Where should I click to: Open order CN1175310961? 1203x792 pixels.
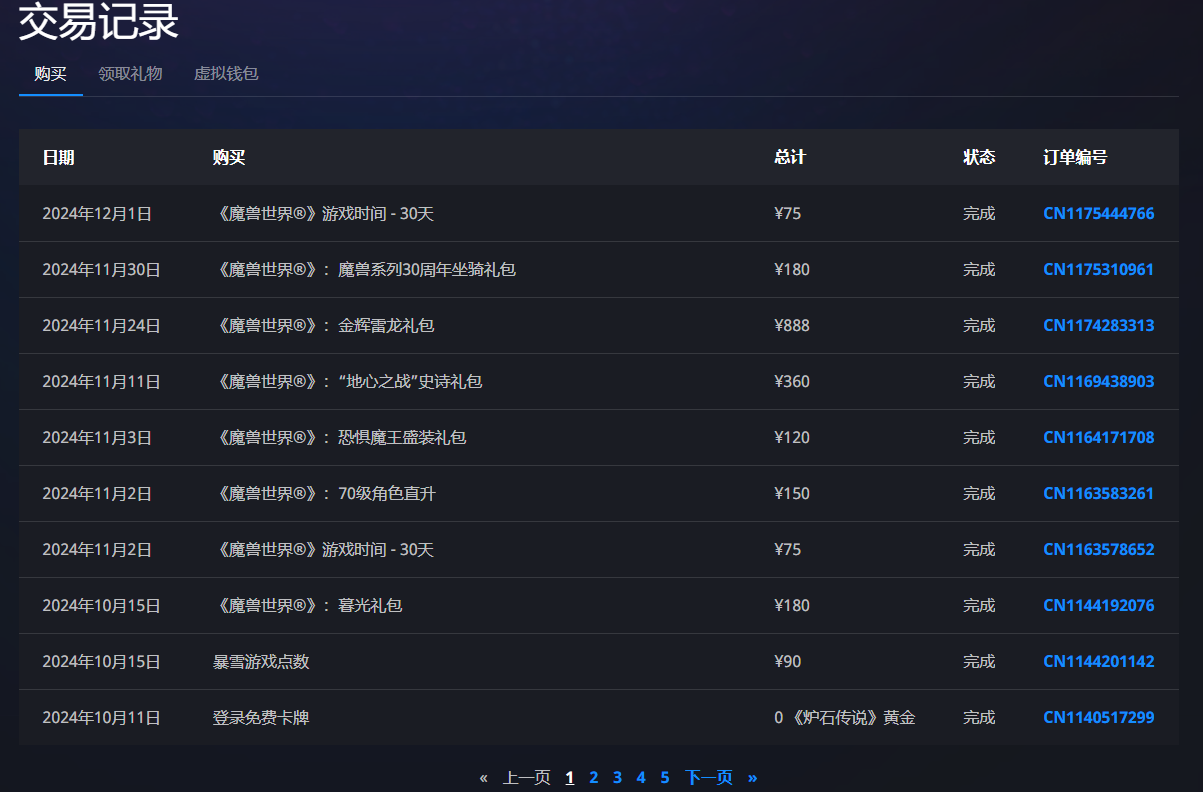[1098, 270]
